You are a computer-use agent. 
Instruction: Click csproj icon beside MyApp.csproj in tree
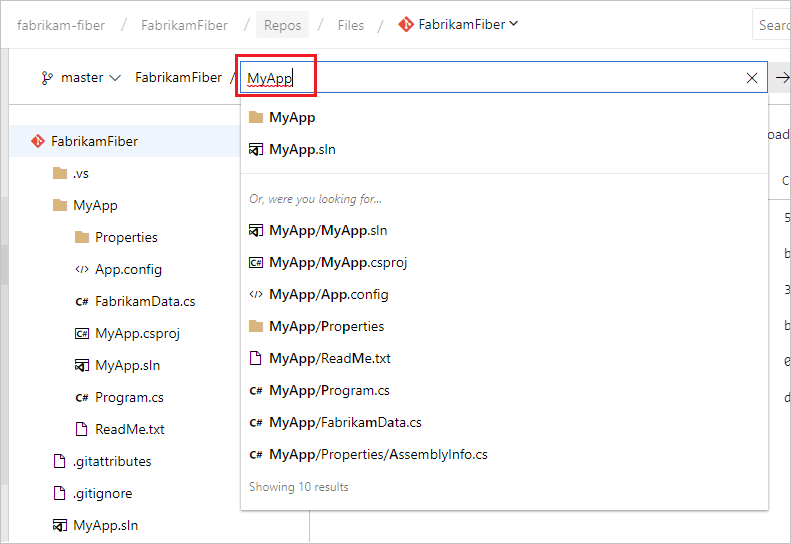click(82, 334)
